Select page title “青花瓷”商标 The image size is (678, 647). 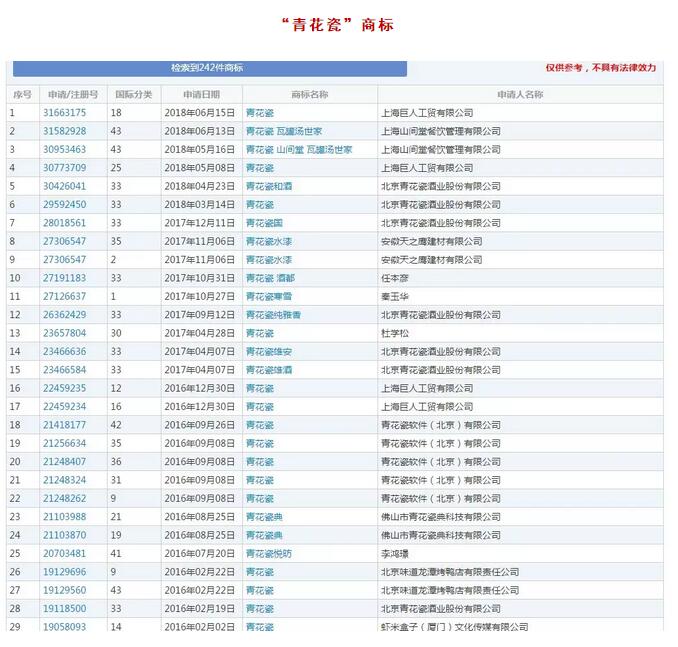click(338, 25)
